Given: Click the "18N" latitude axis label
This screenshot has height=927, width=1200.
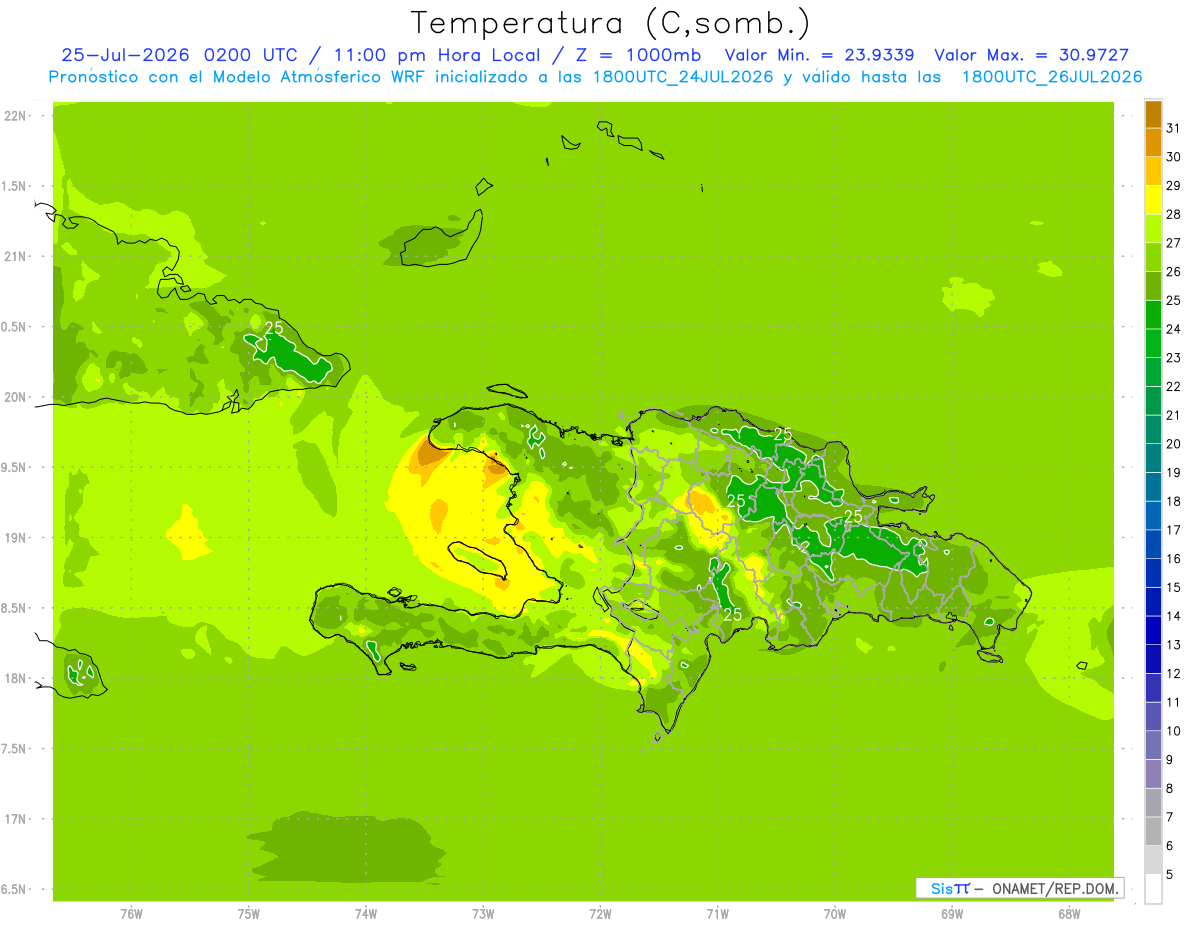Looking at the screenshot, I should pyautogui.click(x=16, y=678).
